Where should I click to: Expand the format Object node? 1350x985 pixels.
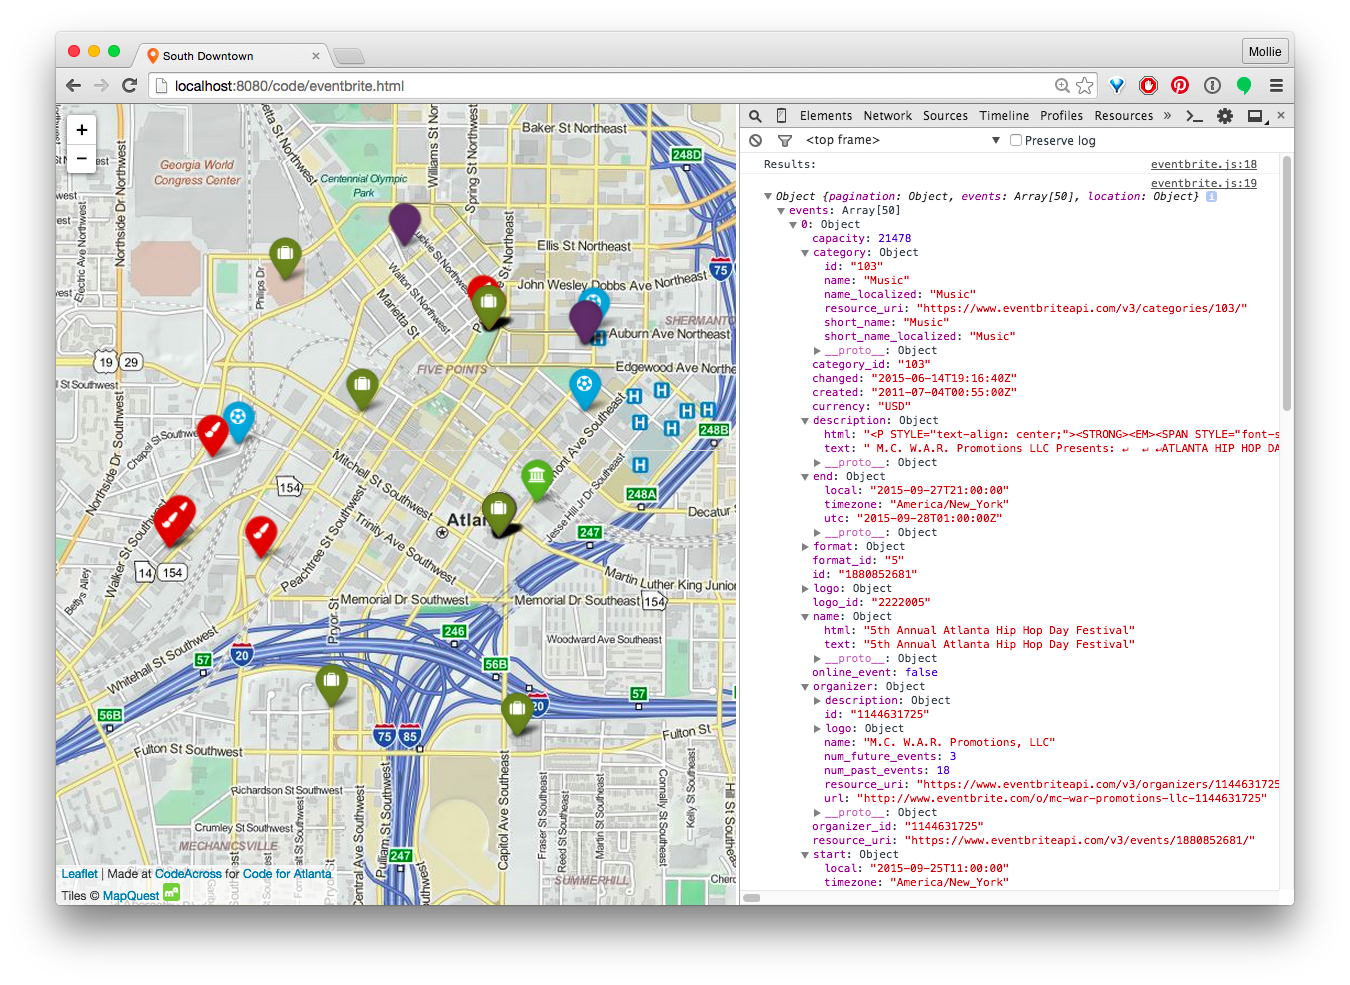click(805, 547)
